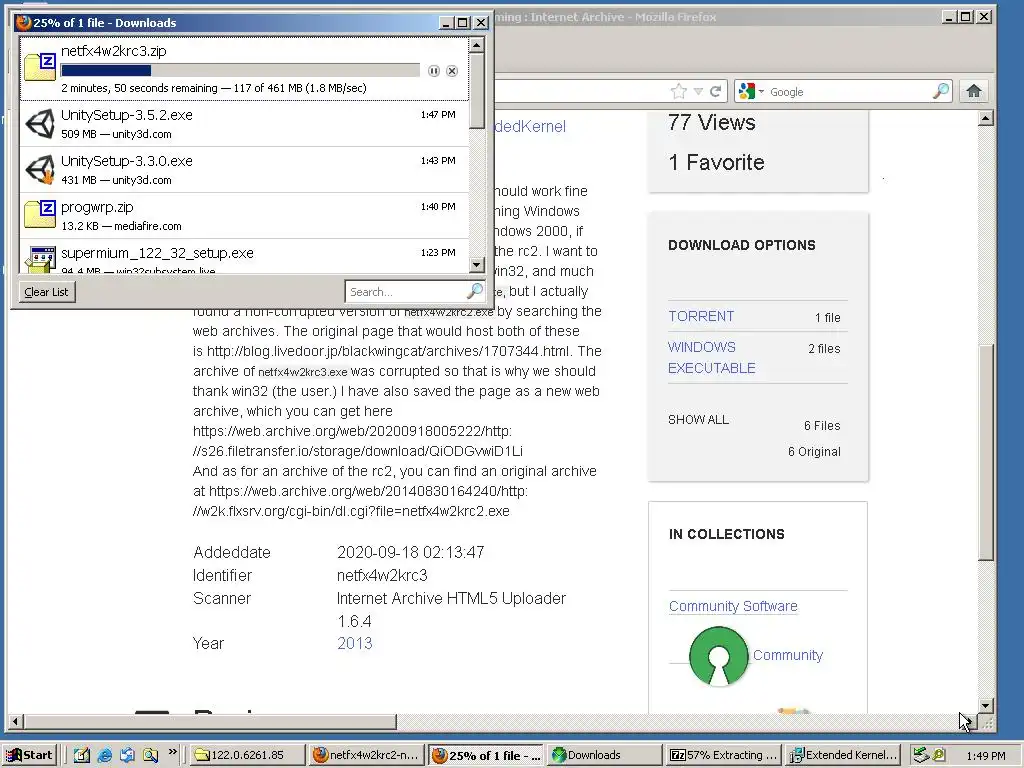Screen dimensions: 1024x768
Task: Focus the Google search box
Action: (x=849, y=91)
